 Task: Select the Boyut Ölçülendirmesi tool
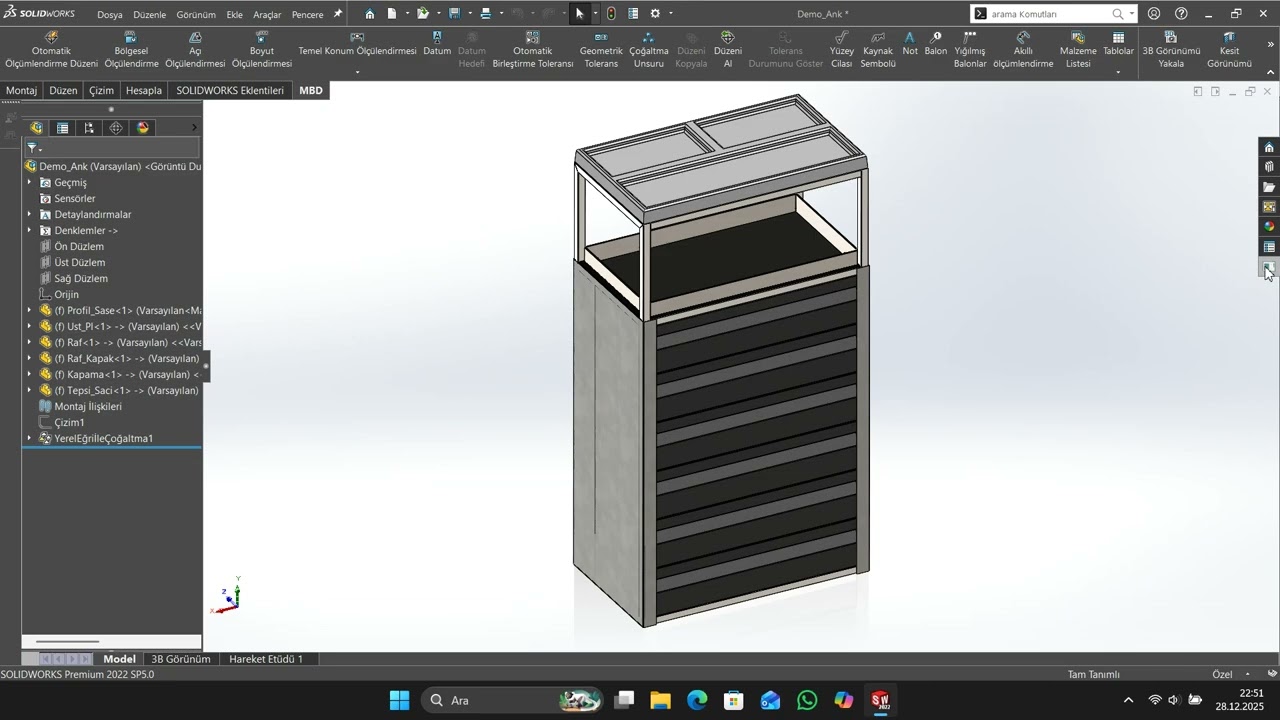[x=262, y=50]
